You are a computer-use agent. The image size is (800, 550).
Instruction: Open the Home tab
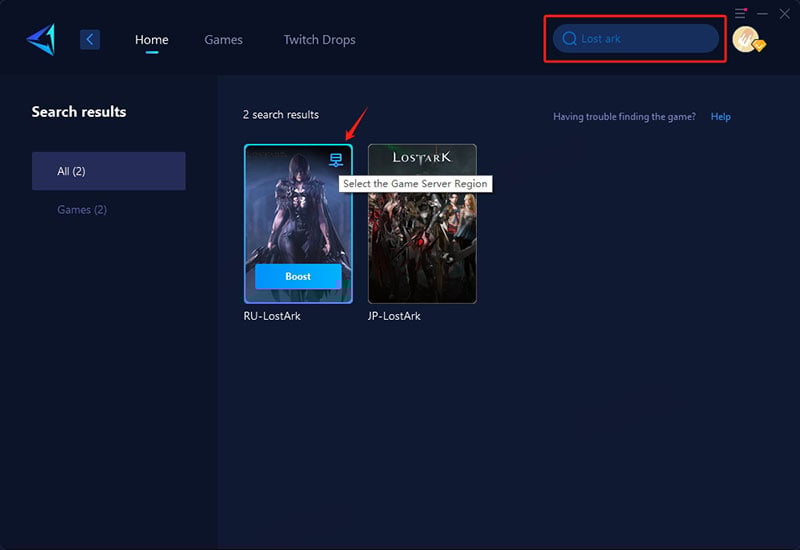tap(152, 40)
